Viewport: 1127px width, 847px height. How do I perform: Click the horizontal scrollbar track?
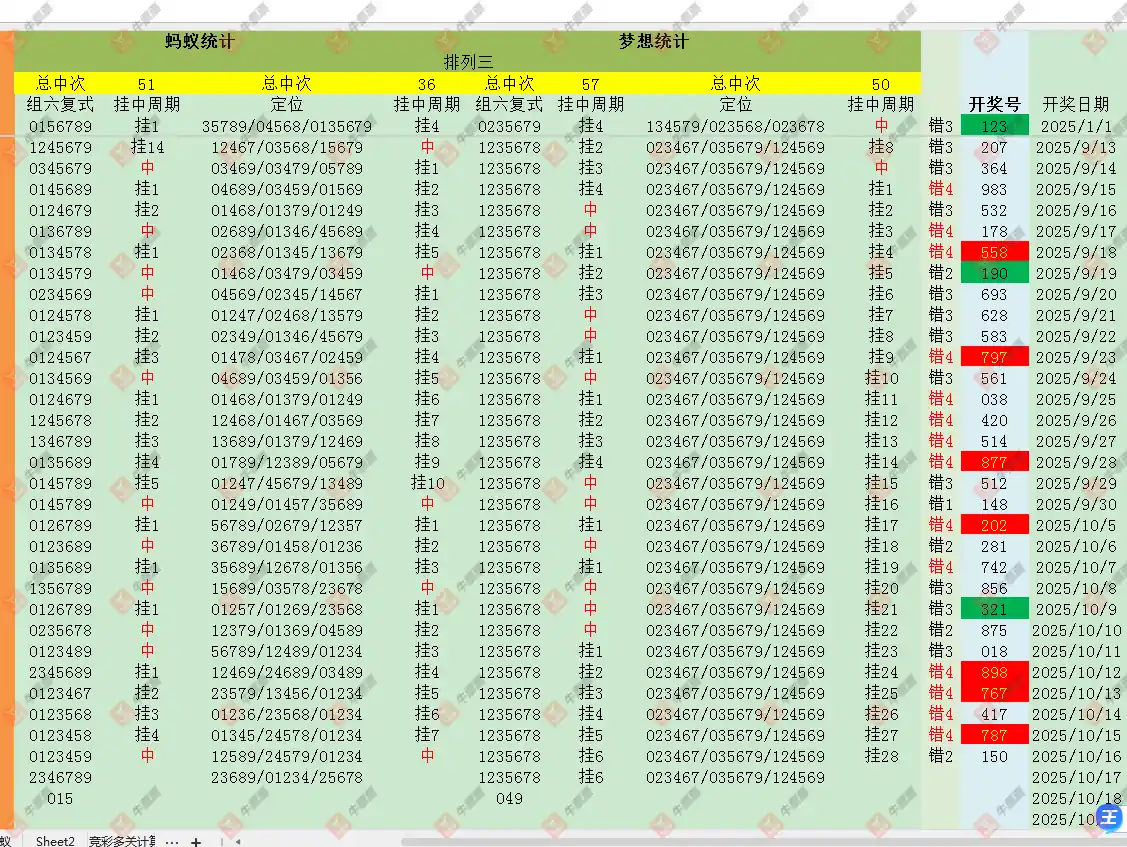[700, 841]
